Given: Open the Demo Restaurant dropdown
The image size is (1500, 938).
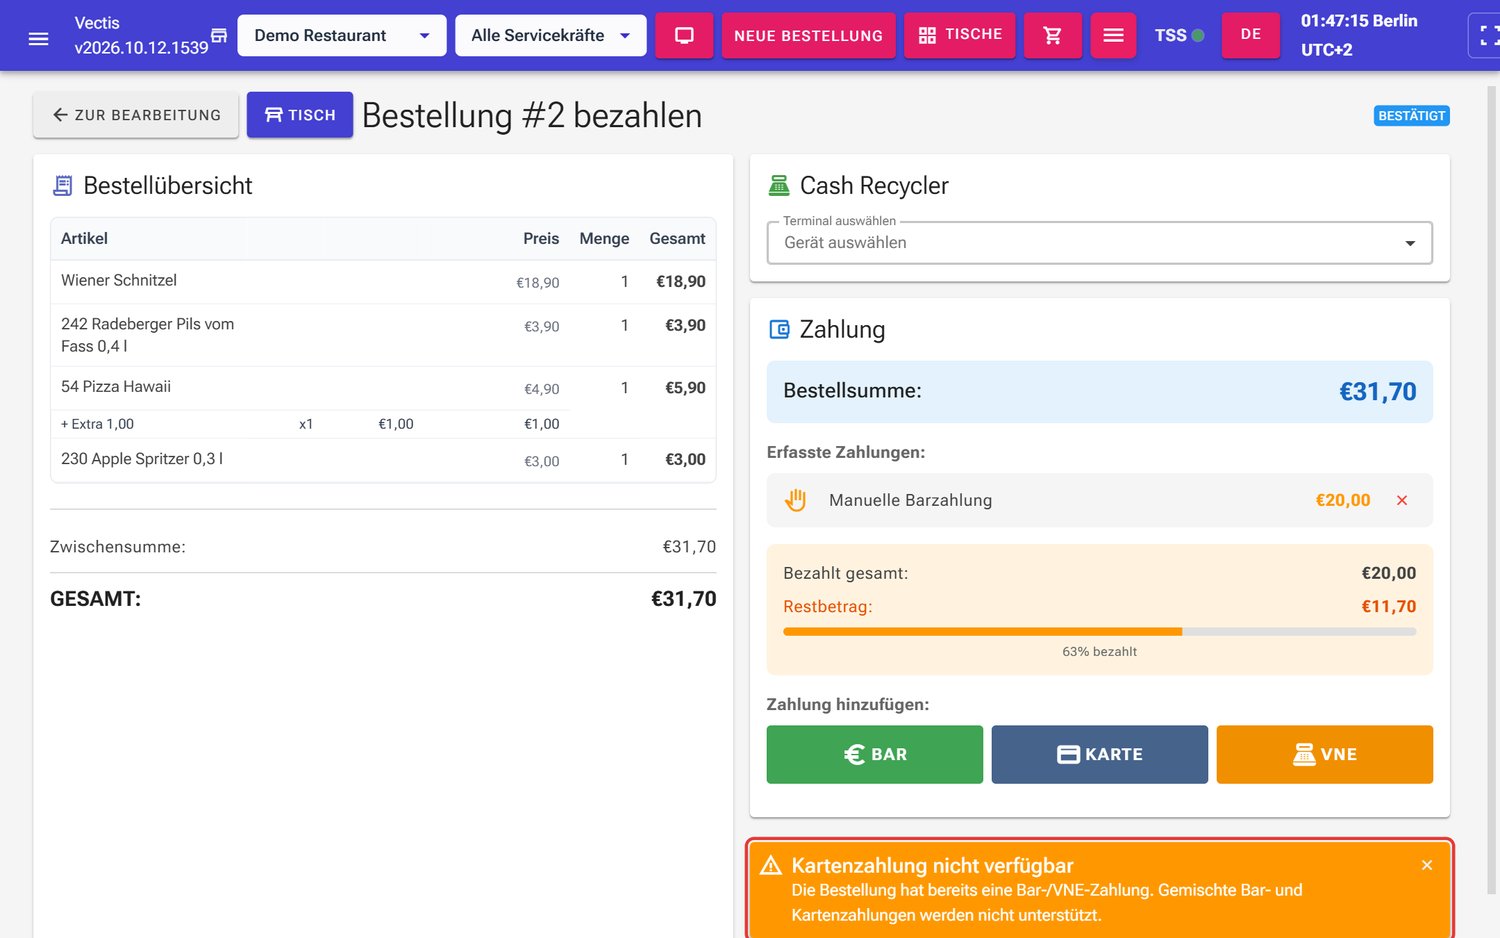Looking at the screenshot, I should point(342,35).
